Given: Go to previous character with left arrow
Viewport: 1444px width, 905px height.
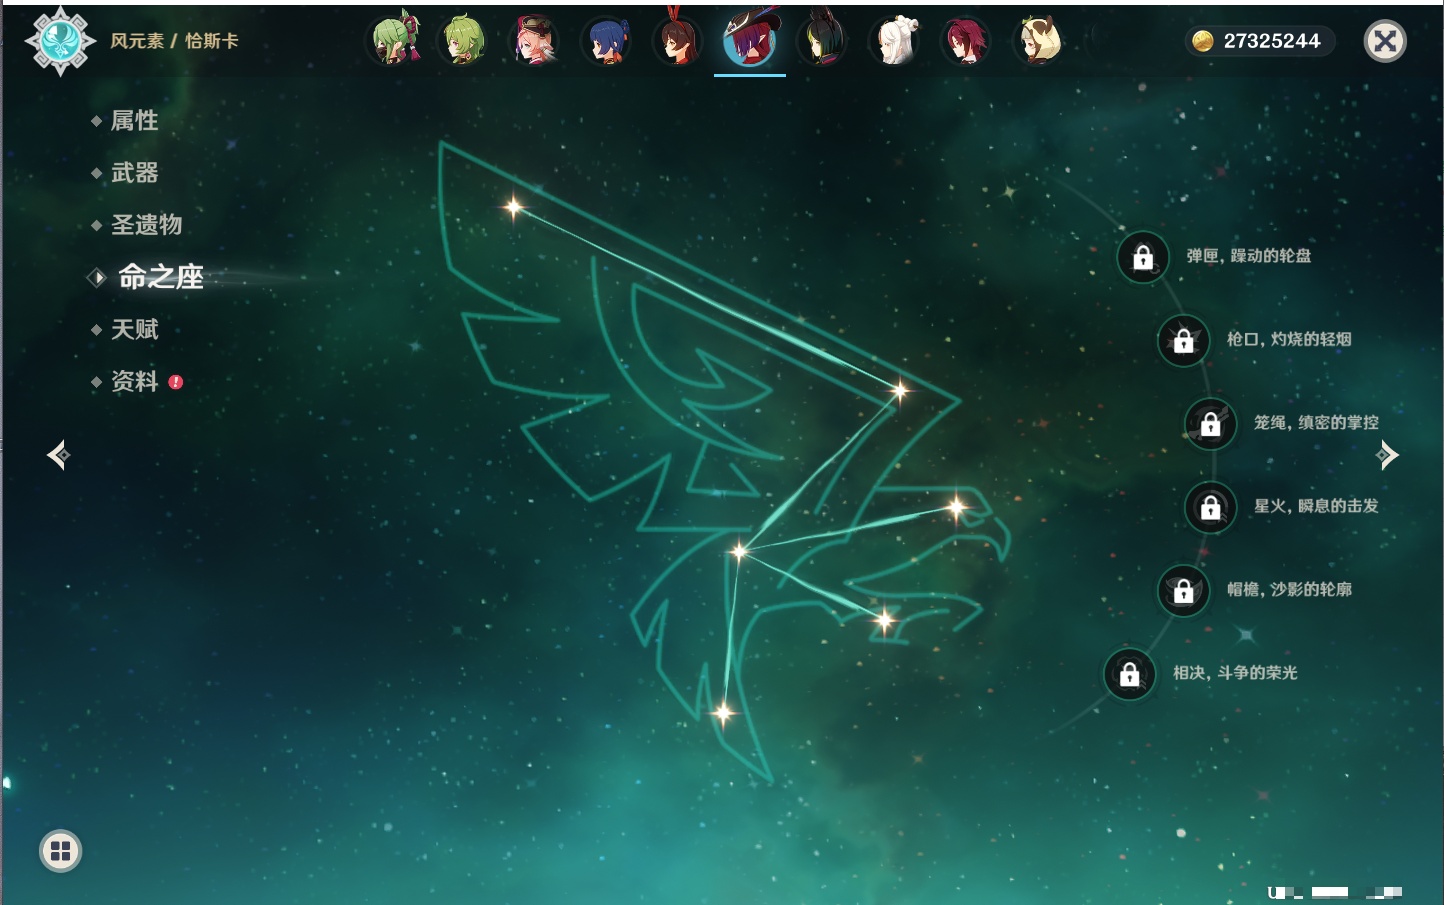Looking at the screenshot, I should (x=58, y=455).
